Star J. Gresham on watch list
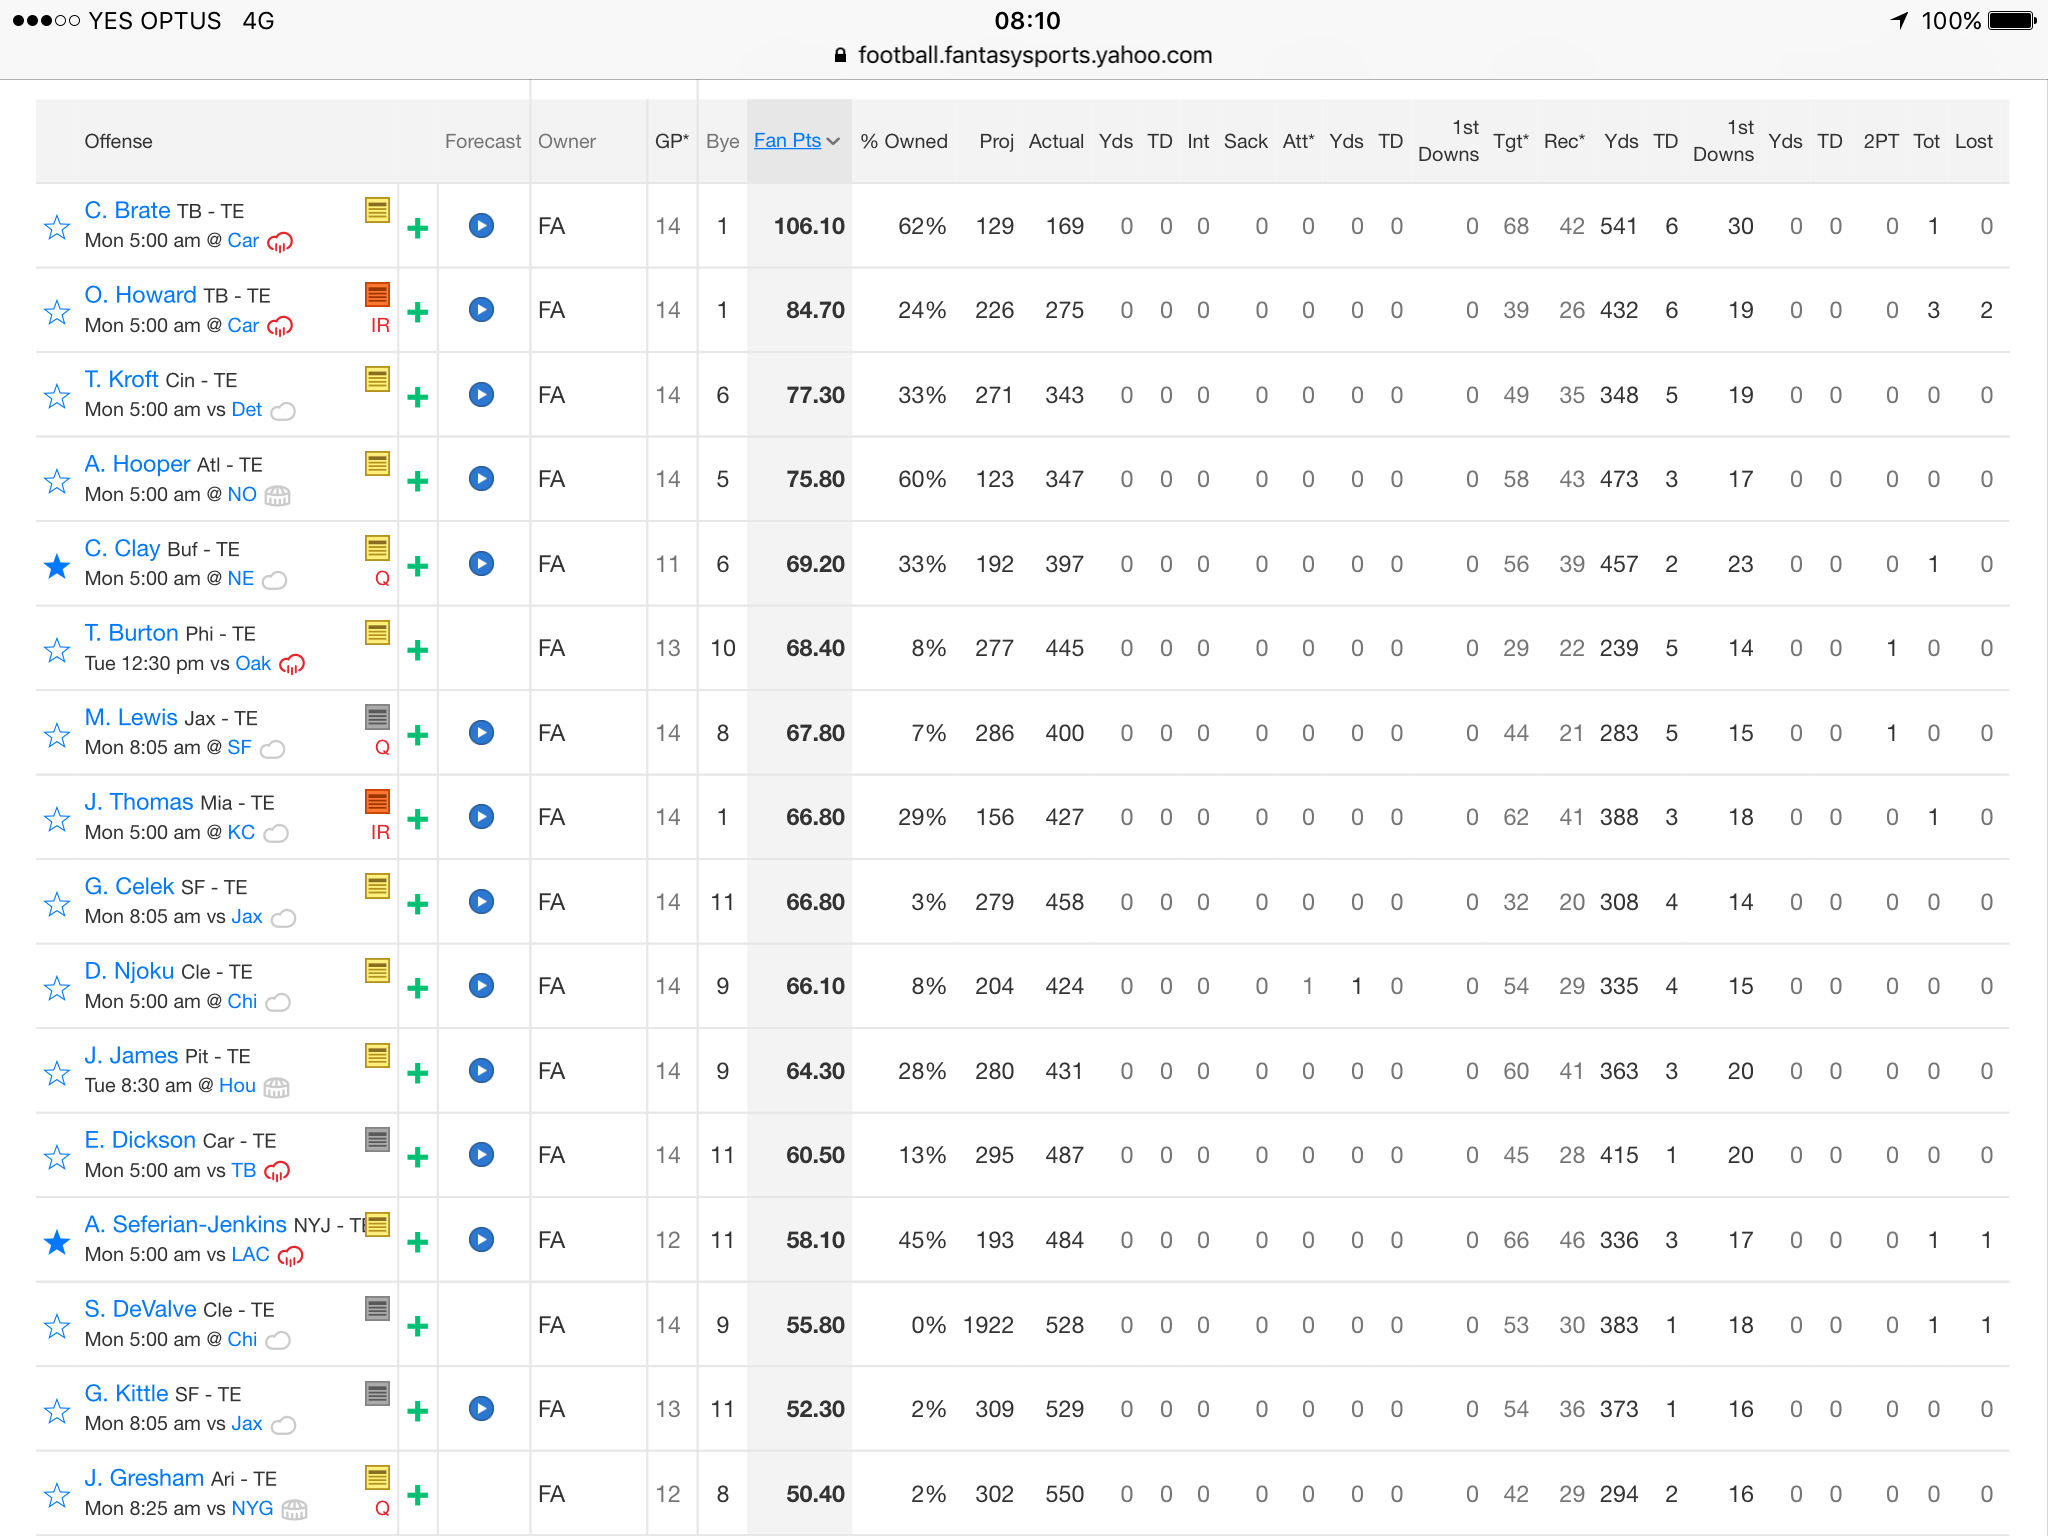Image resolution: width=2048 pixels, height=1536 pixels. pos(57,1495)
